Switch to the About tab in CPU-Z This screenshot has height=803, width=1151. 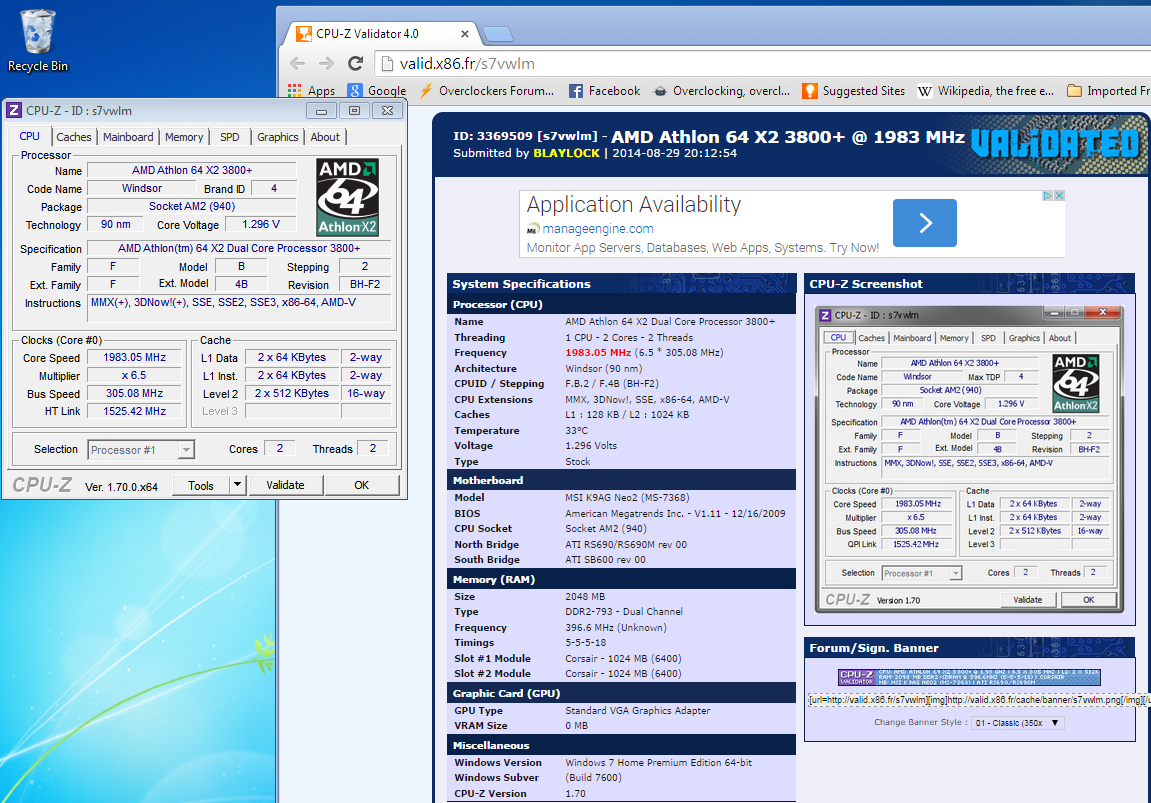point(324,137)
